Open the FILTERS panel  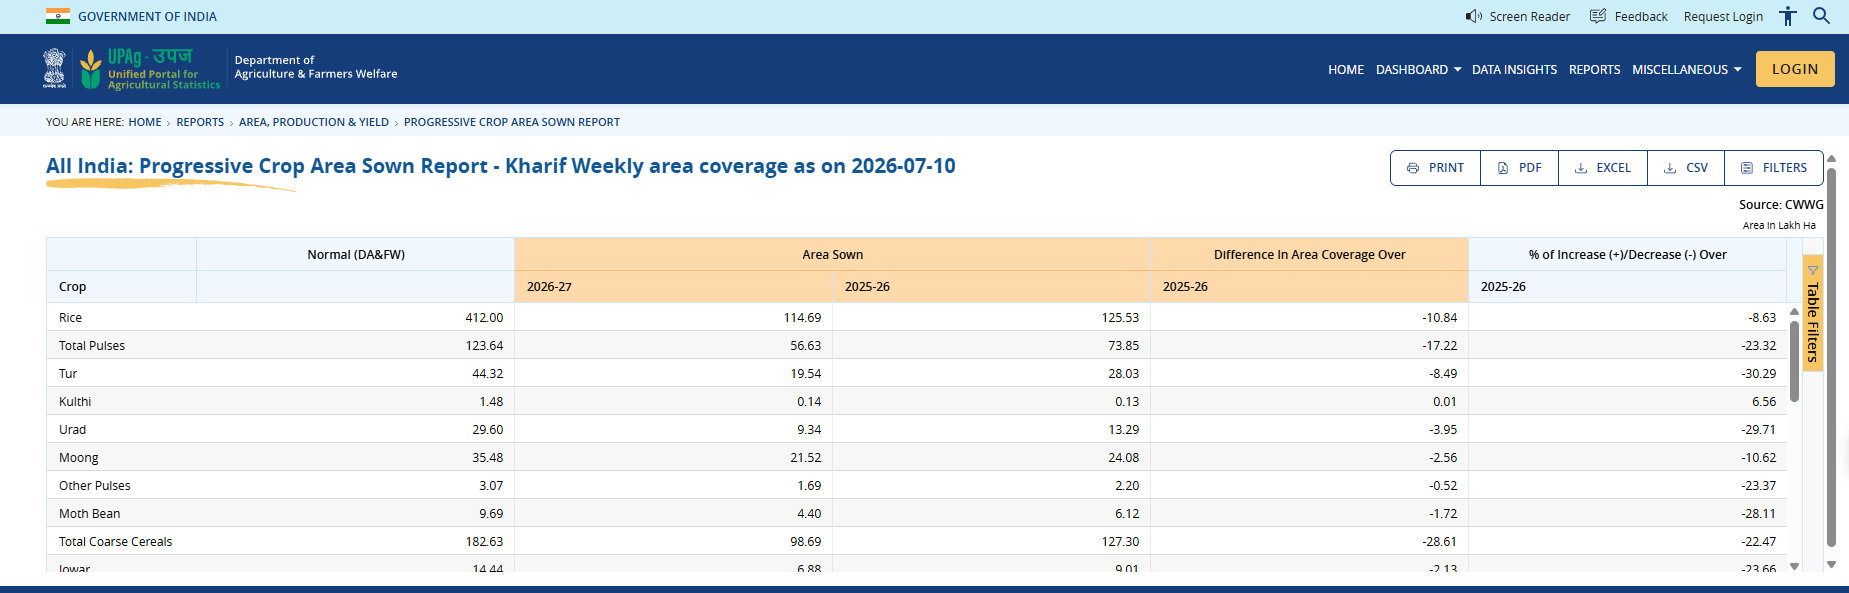[1774, 168]
